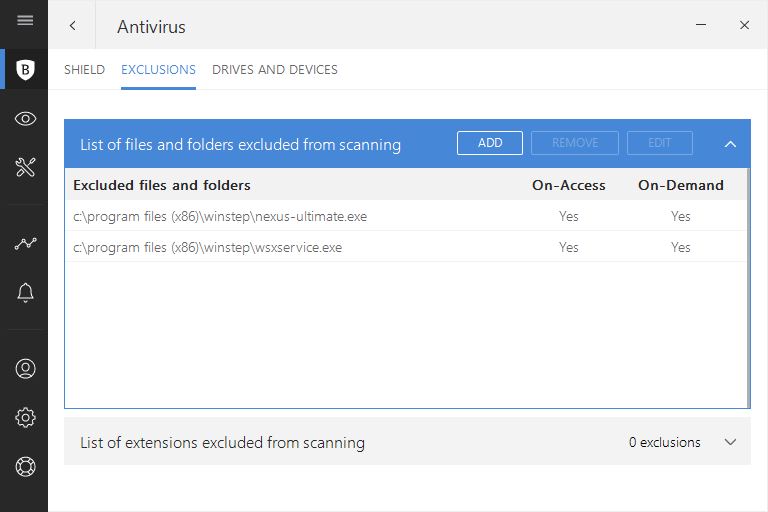Select the Exclusions tab
Viewport: 768px width, 512px height.
coord(158,70)
